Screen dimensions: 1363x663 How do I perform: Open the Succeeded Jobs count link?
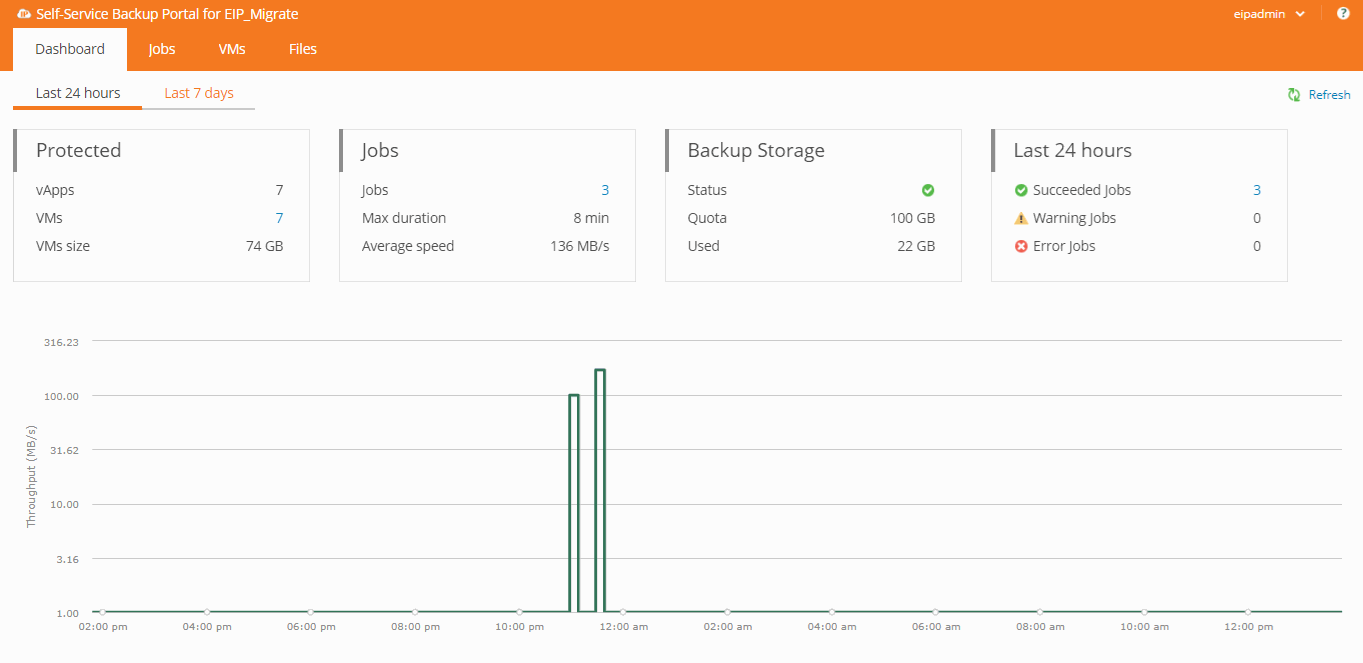[1257, 190]
